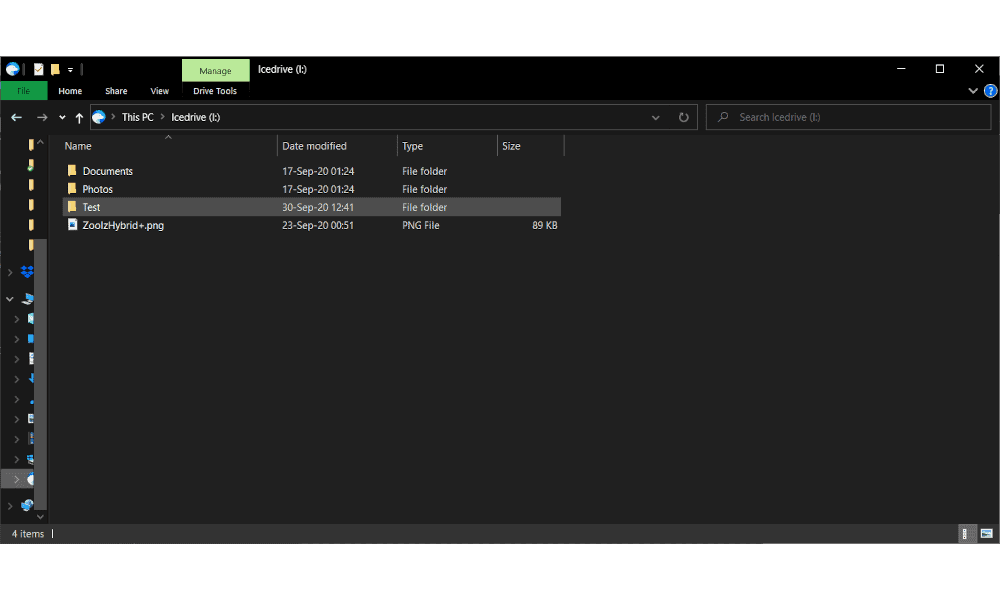Open the address bar history dropdown
The height and width of the screenshot is (600, 1000).
pyautogui.click(x=656, y=117)
